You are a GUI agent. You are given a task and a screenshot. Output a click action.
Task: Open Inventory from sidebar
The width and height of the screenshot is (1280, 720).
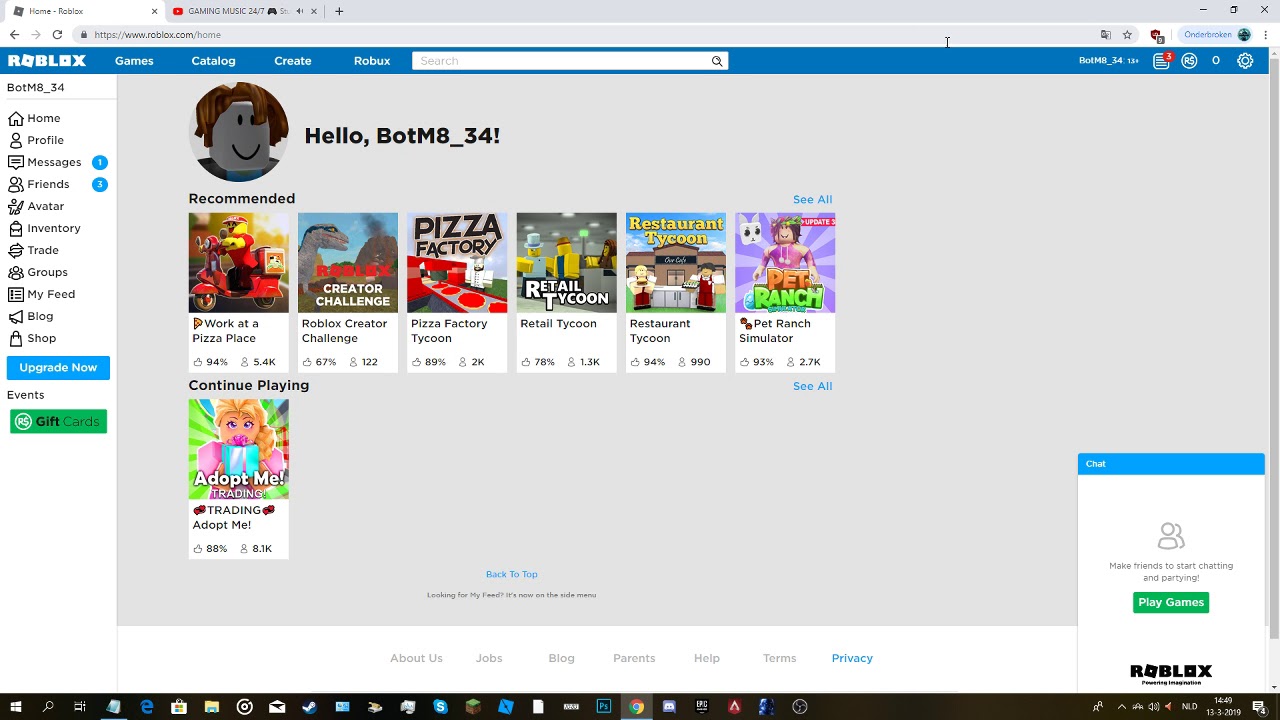(x=45, y=228)
